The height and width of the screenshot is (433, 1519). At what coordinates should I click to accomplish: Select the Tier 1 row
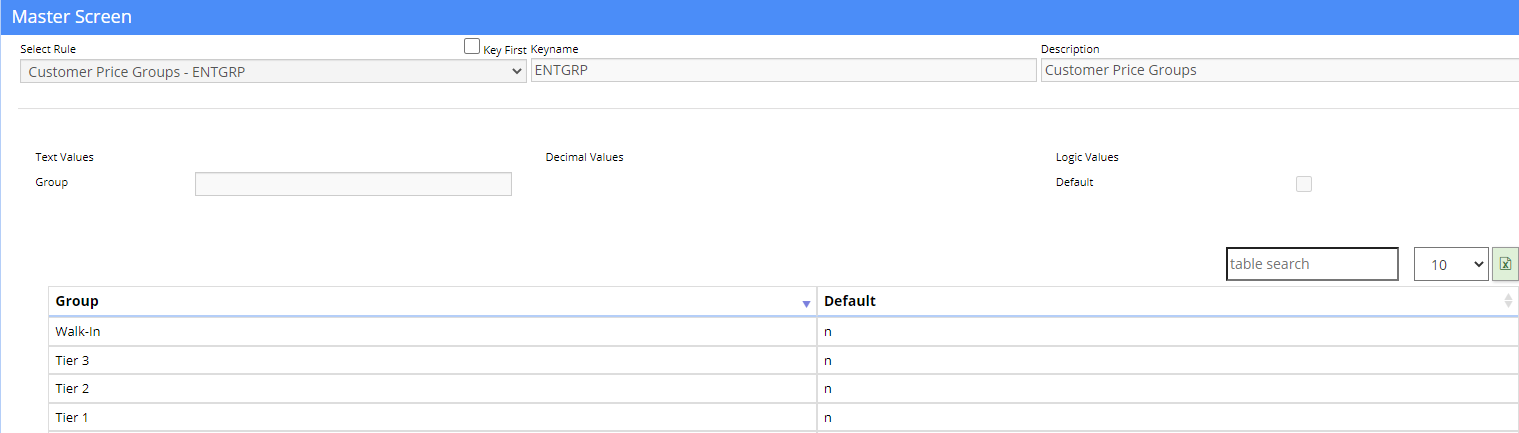[783, 418]
